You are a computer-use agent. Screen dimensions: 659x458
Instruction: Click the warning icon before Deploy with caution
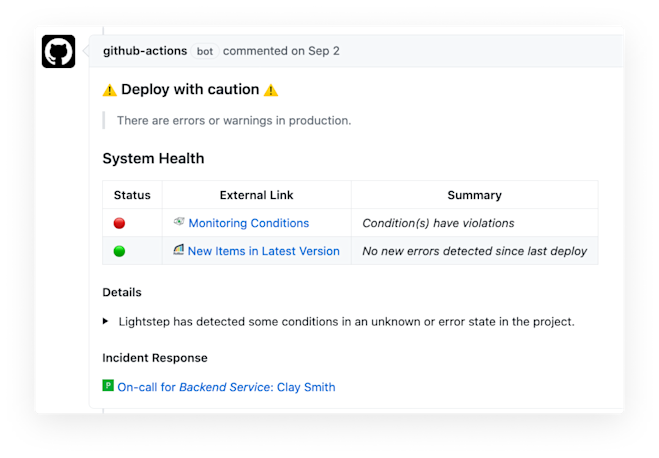coord(110,90)
